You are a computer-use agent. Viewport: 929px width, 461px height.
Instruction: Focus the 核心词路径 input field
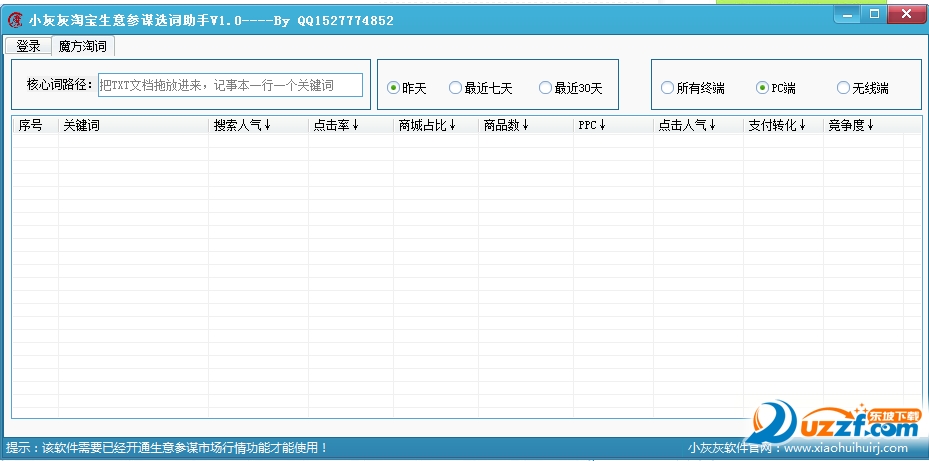click(230, 85)
